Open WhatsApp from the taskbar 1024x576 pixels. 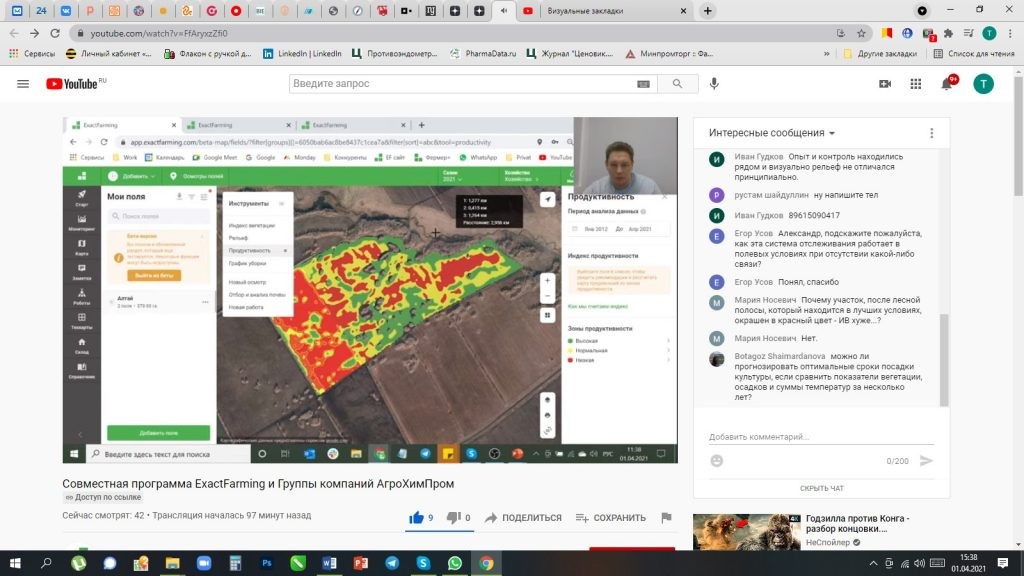click(x=455, y=563)
